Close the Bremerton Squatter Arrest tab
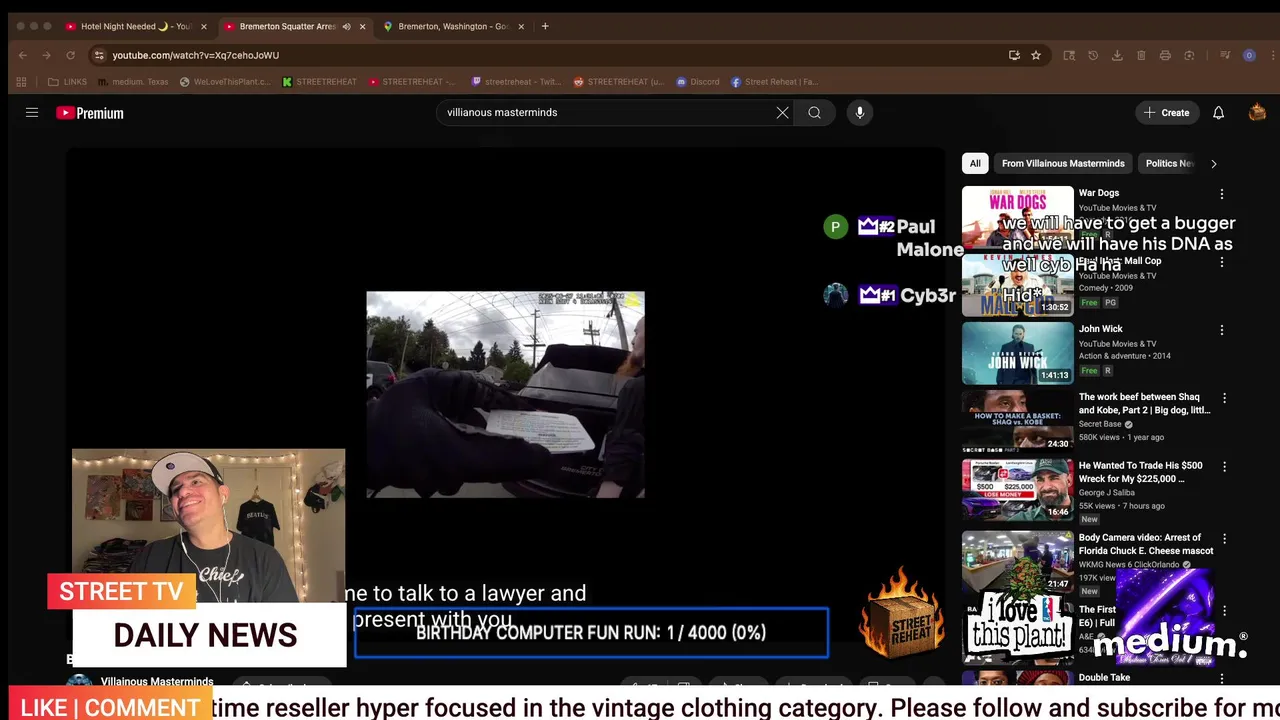 point(362,26)
